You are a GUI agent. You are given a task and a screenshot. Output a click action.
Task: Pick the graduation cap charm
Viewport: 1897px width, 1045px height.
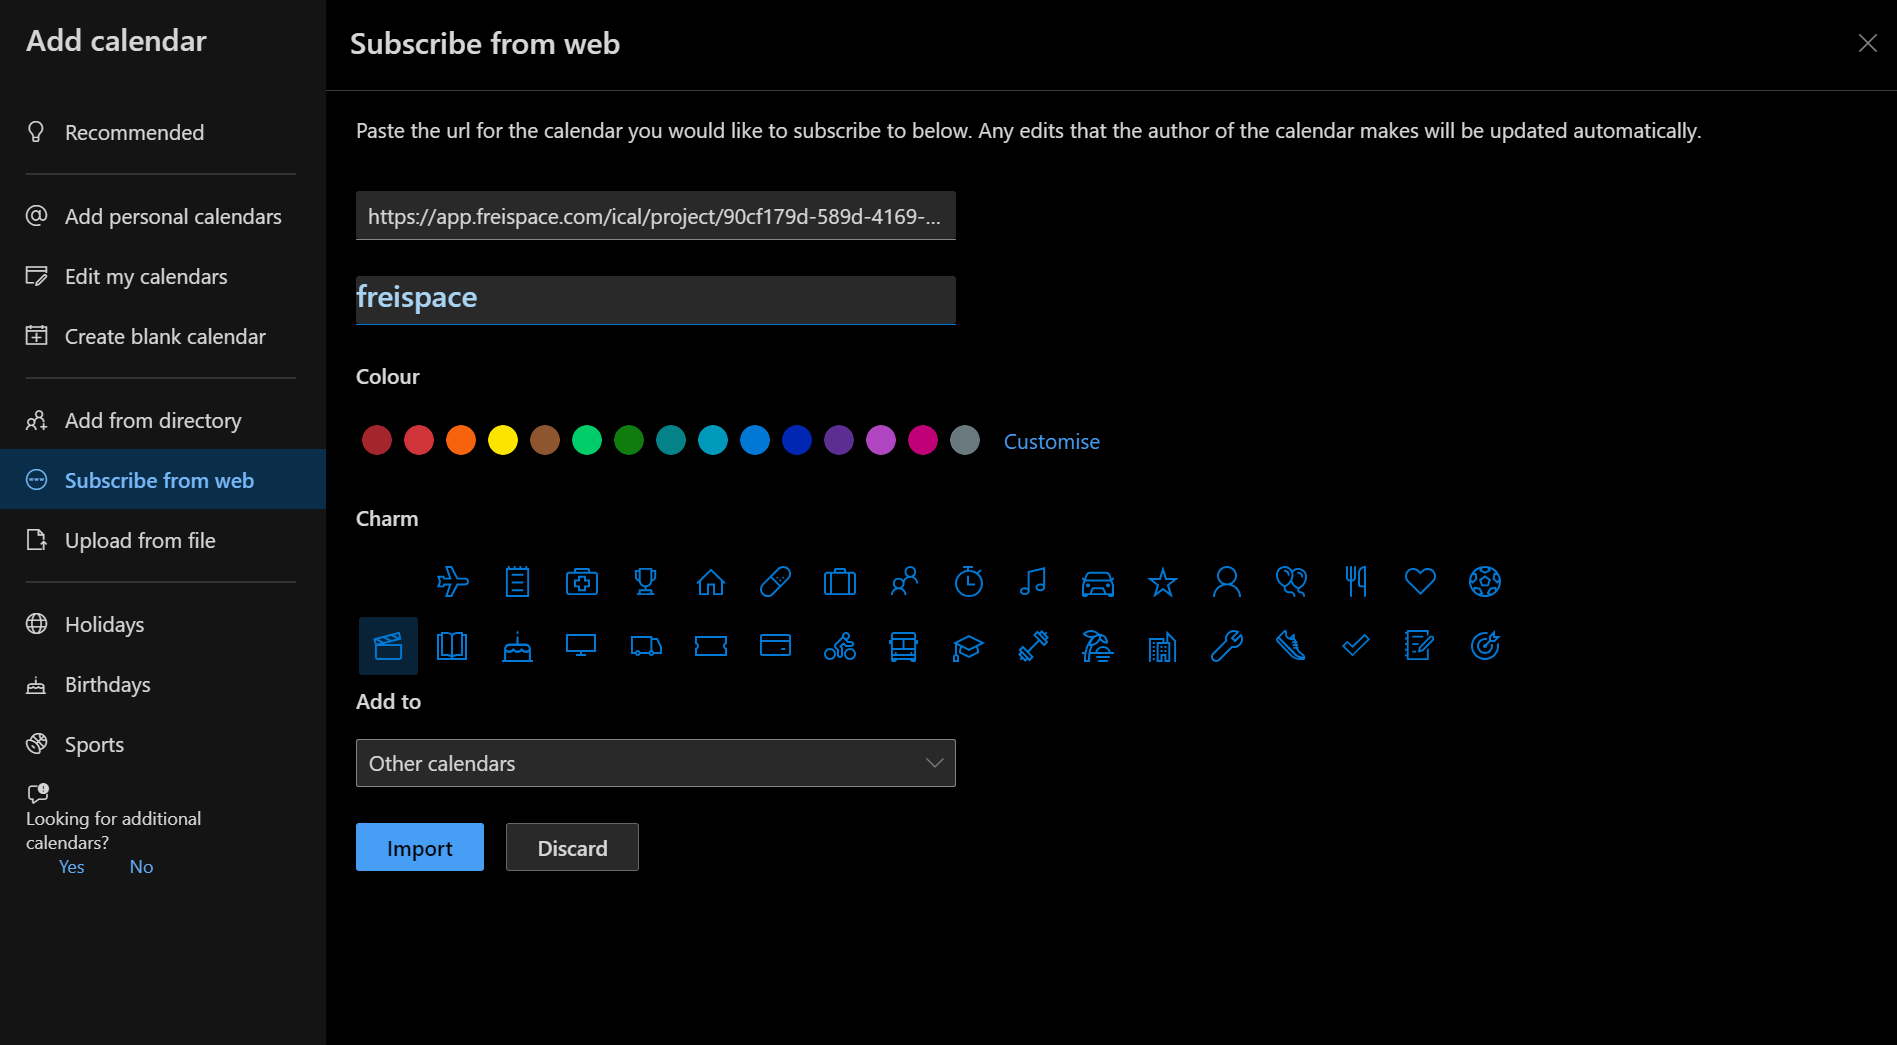pos(968,646)
